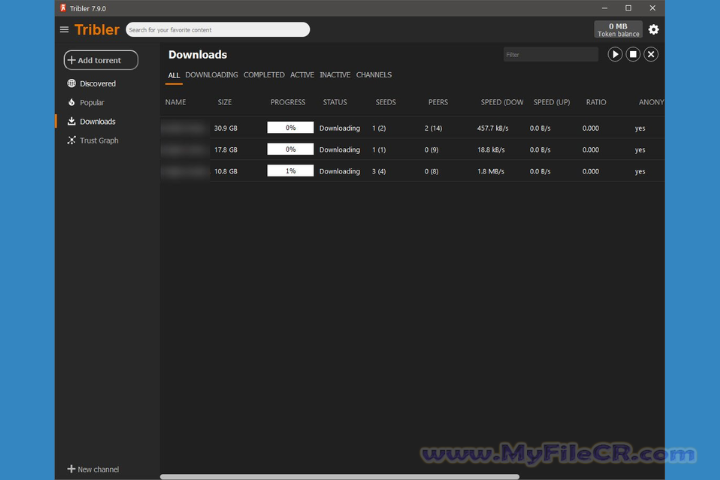Sort by the STATUS column header
Viewport: 720px width, 480px height.
point(335,102)
